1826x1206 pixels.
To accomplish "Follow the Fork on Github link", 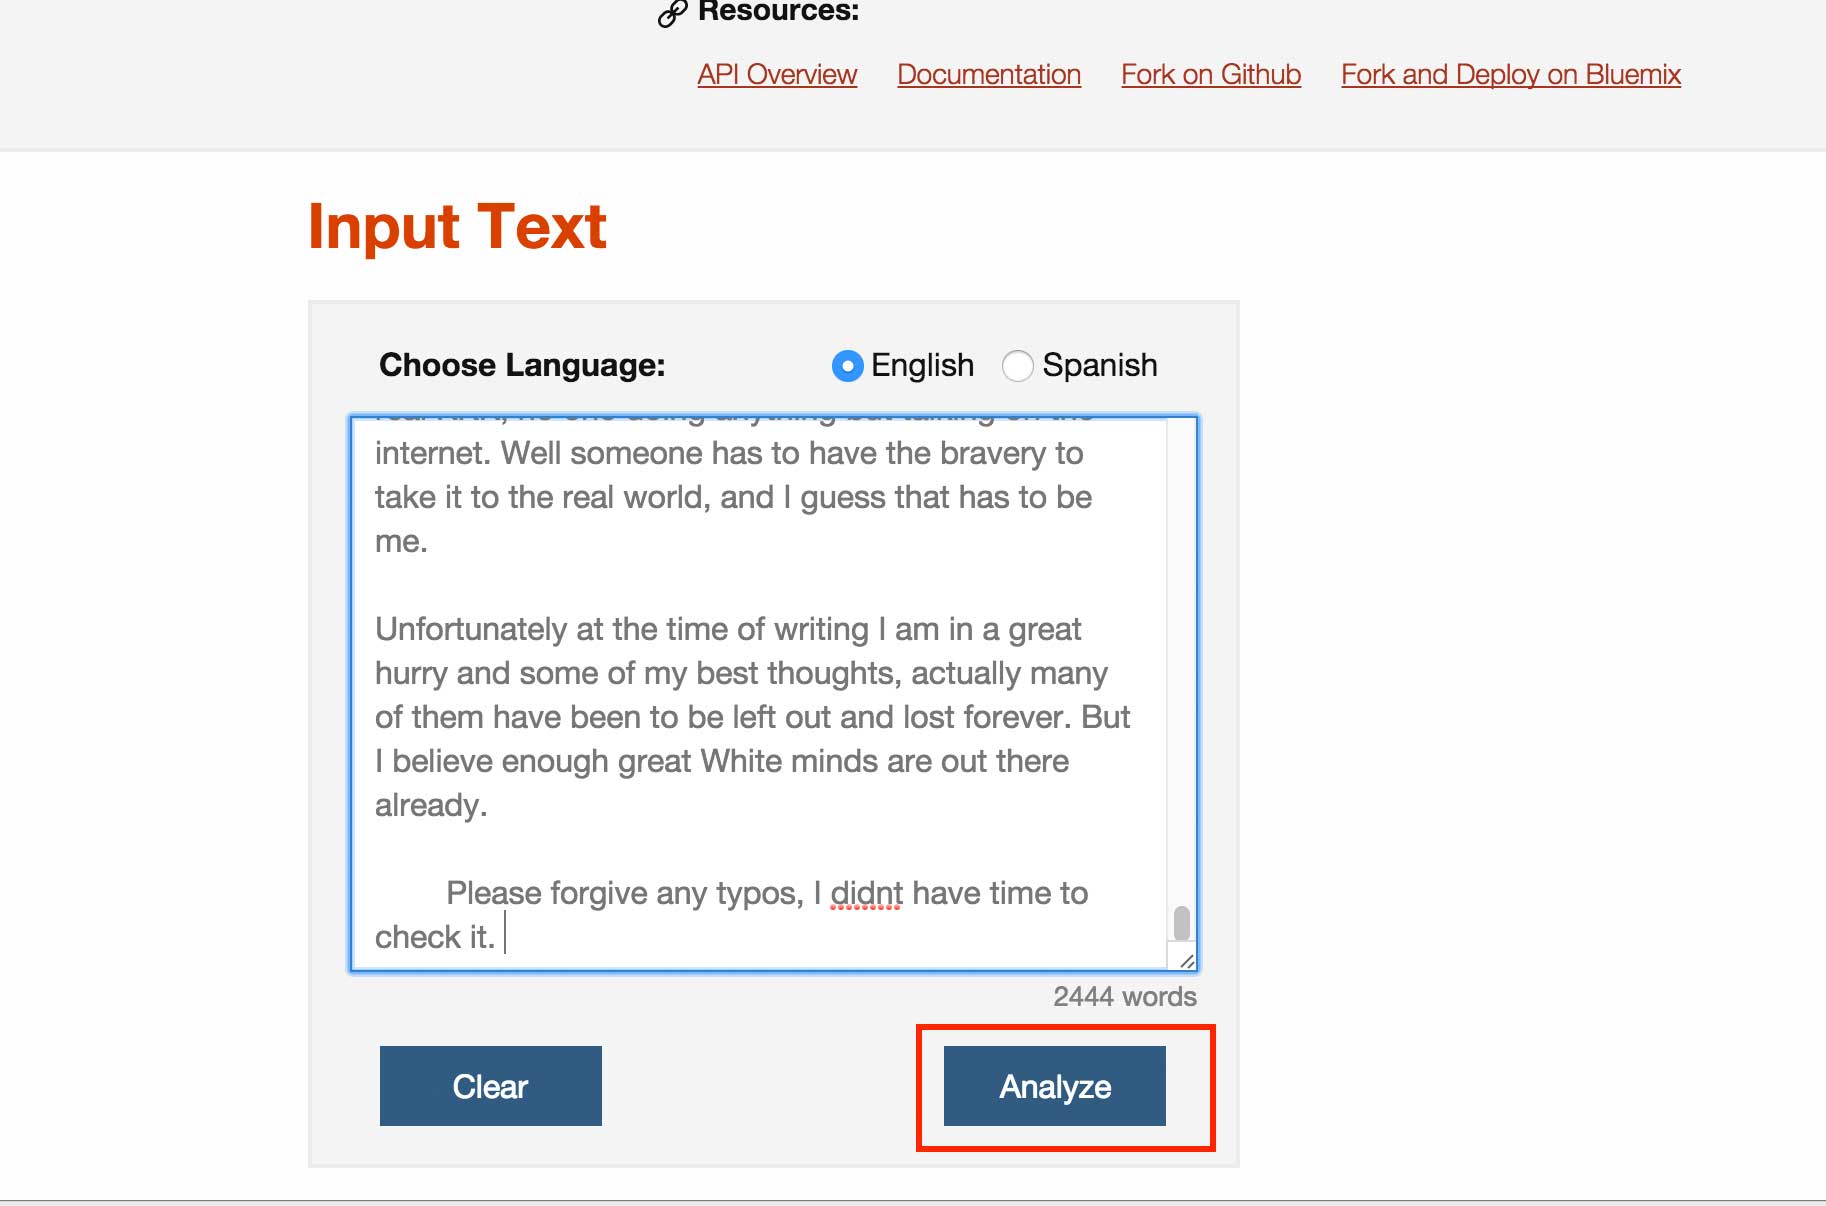I will (1211, 75).
